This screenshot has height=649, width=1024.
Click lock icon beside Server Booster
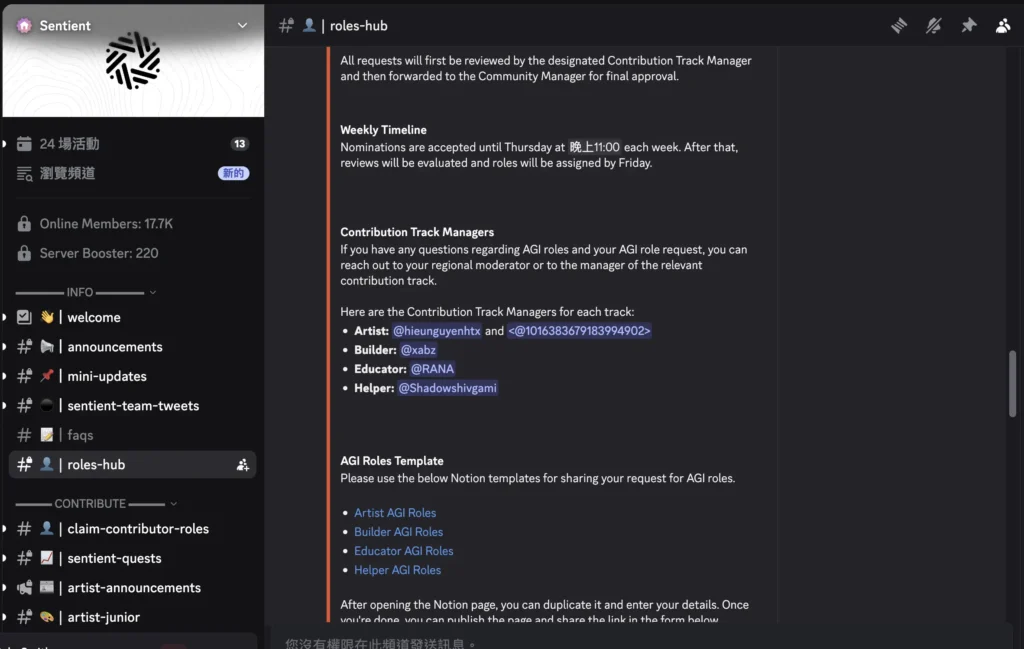click(24, 253)
